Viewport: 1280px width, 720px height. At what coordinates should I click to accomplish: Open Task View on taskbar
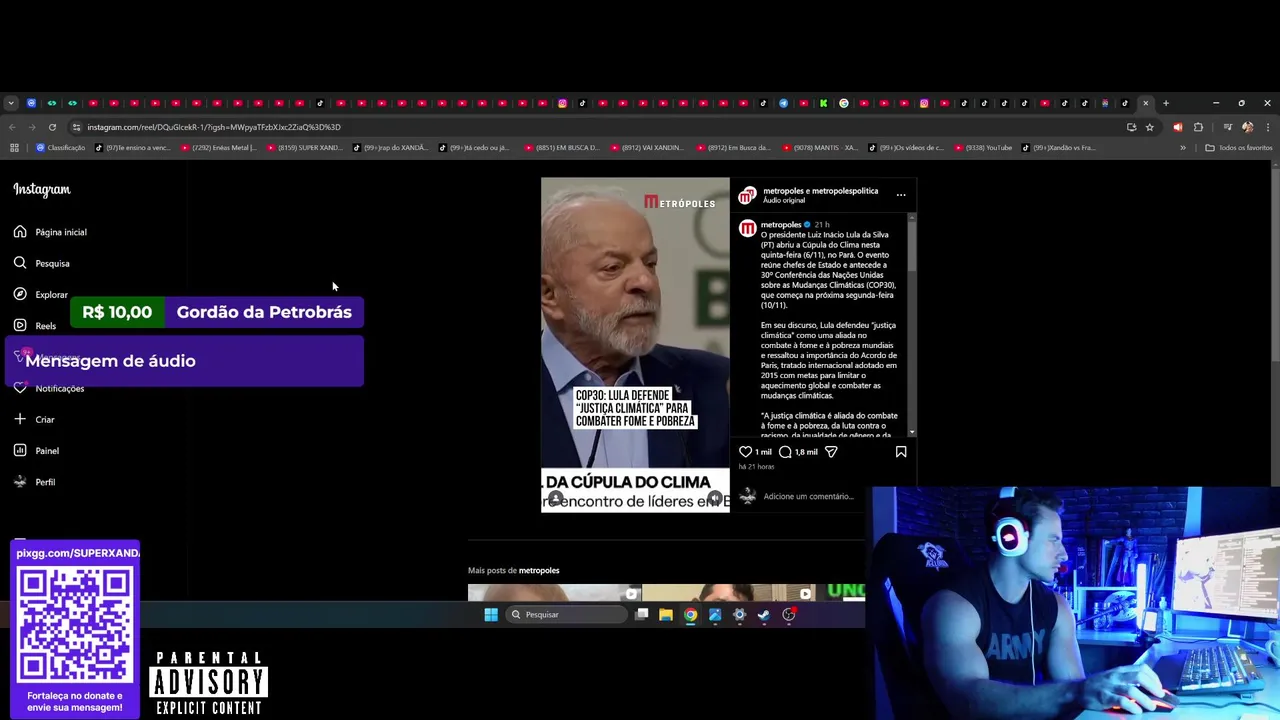642,615
